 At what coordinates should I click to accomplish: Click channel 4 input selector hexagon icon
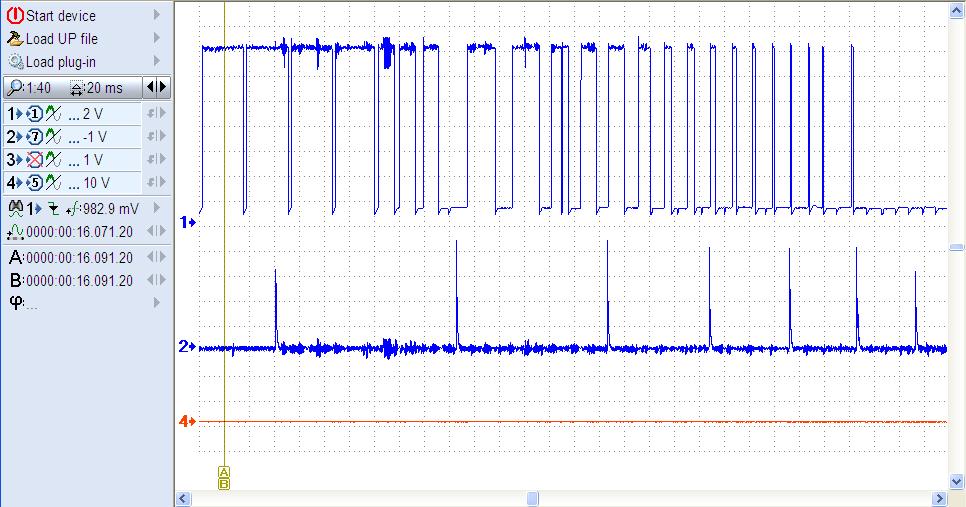[35, 182]
